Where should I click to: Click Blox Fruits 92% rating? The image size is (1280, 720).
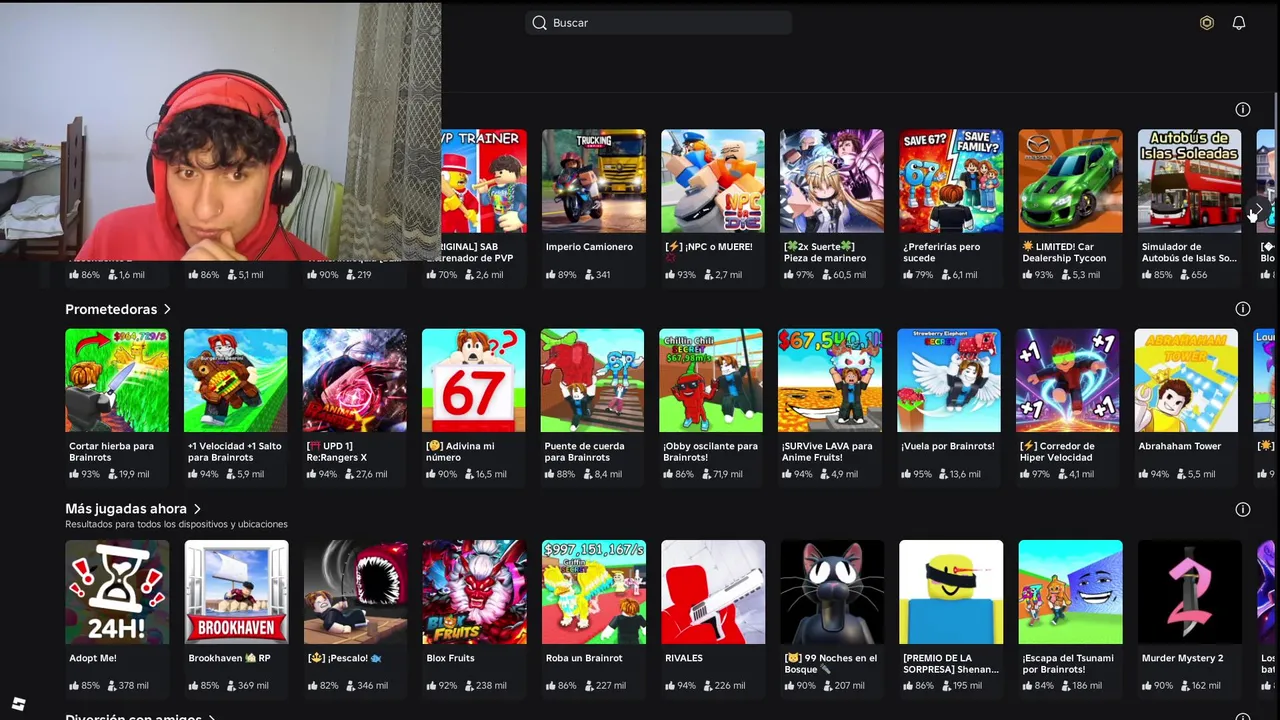click(442, 686)
